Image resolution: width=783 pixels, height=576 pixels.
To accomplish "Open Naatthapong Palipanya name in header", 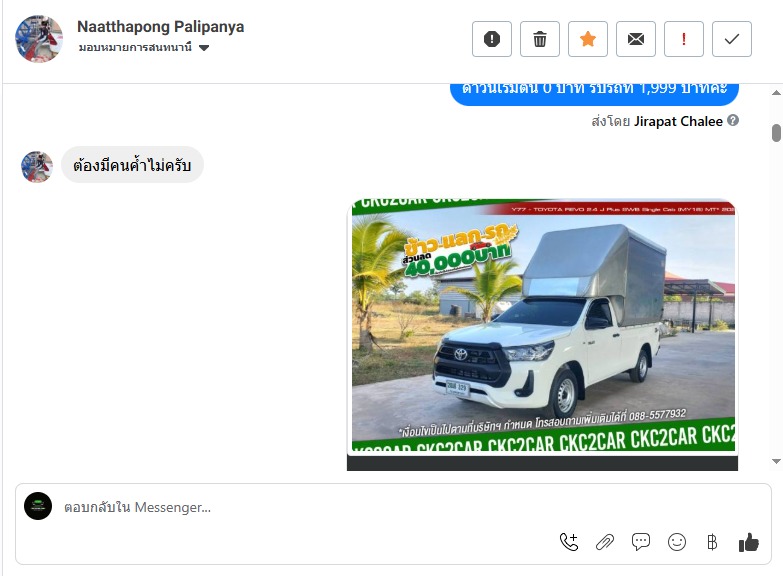I will (x=160, y=26).
